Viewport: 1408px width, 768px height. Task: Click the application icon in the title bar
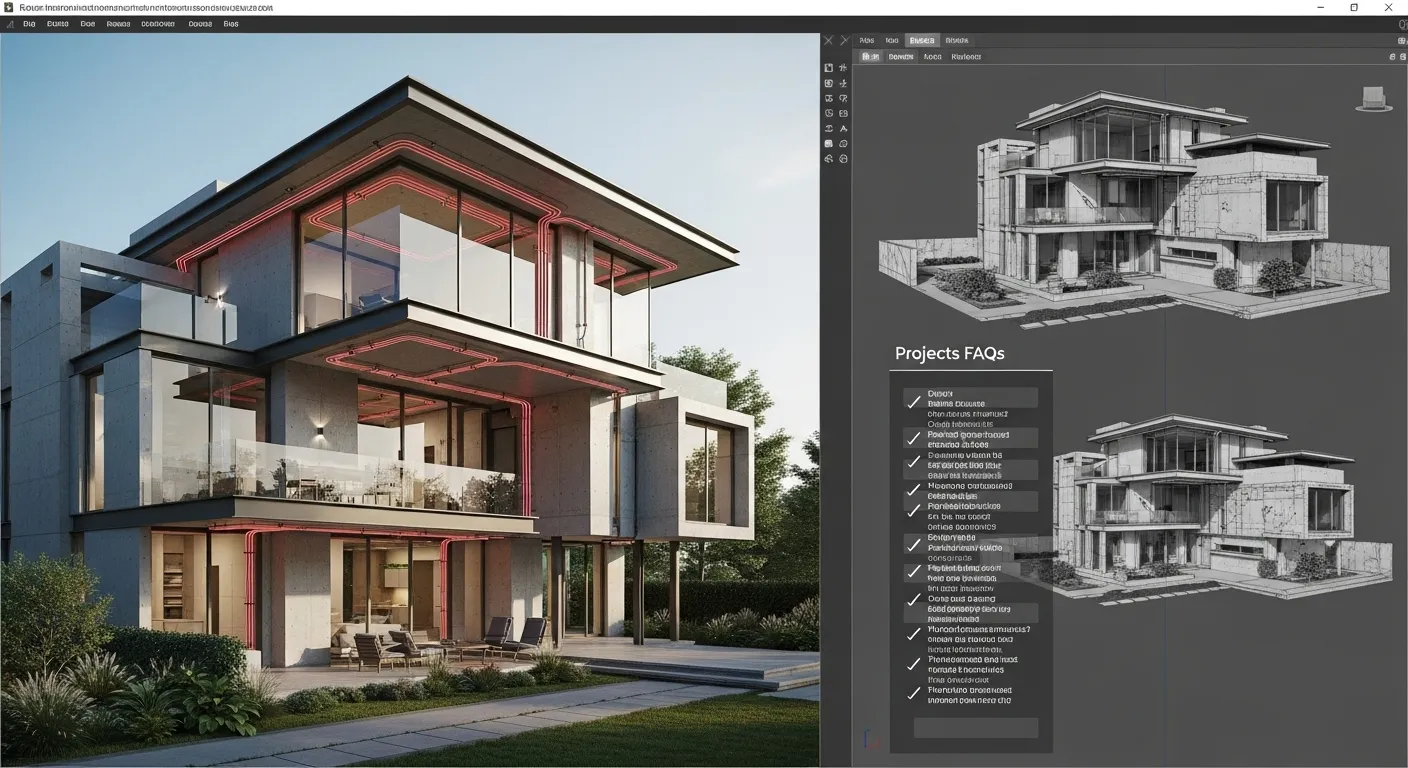[x=9, y=7]
